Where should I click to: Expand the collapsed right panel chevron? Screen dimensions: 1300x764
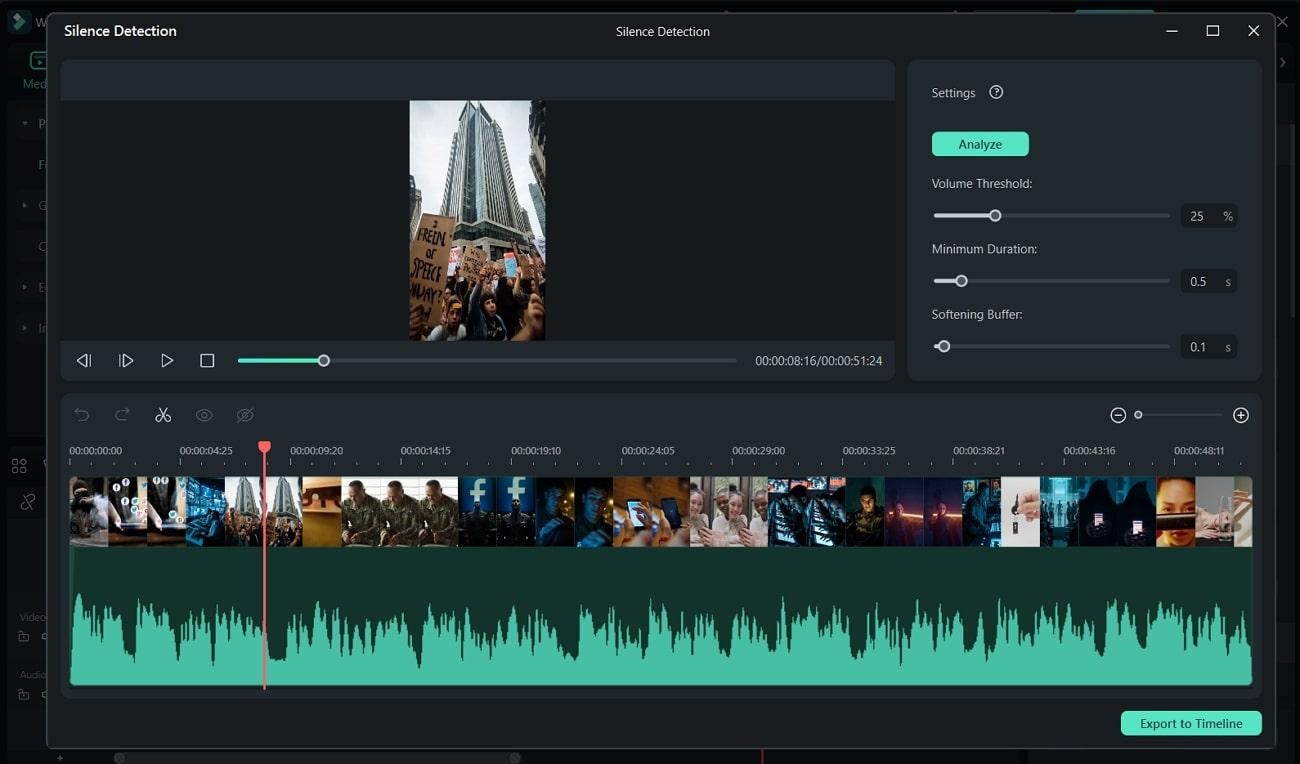[x=1284, y=61]
